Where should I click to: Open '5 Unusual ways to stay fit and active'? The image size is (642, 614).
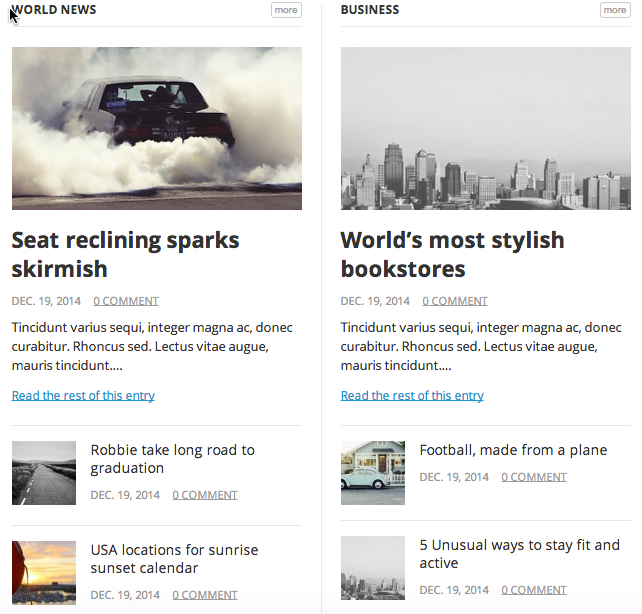click(x=520, y=554)
